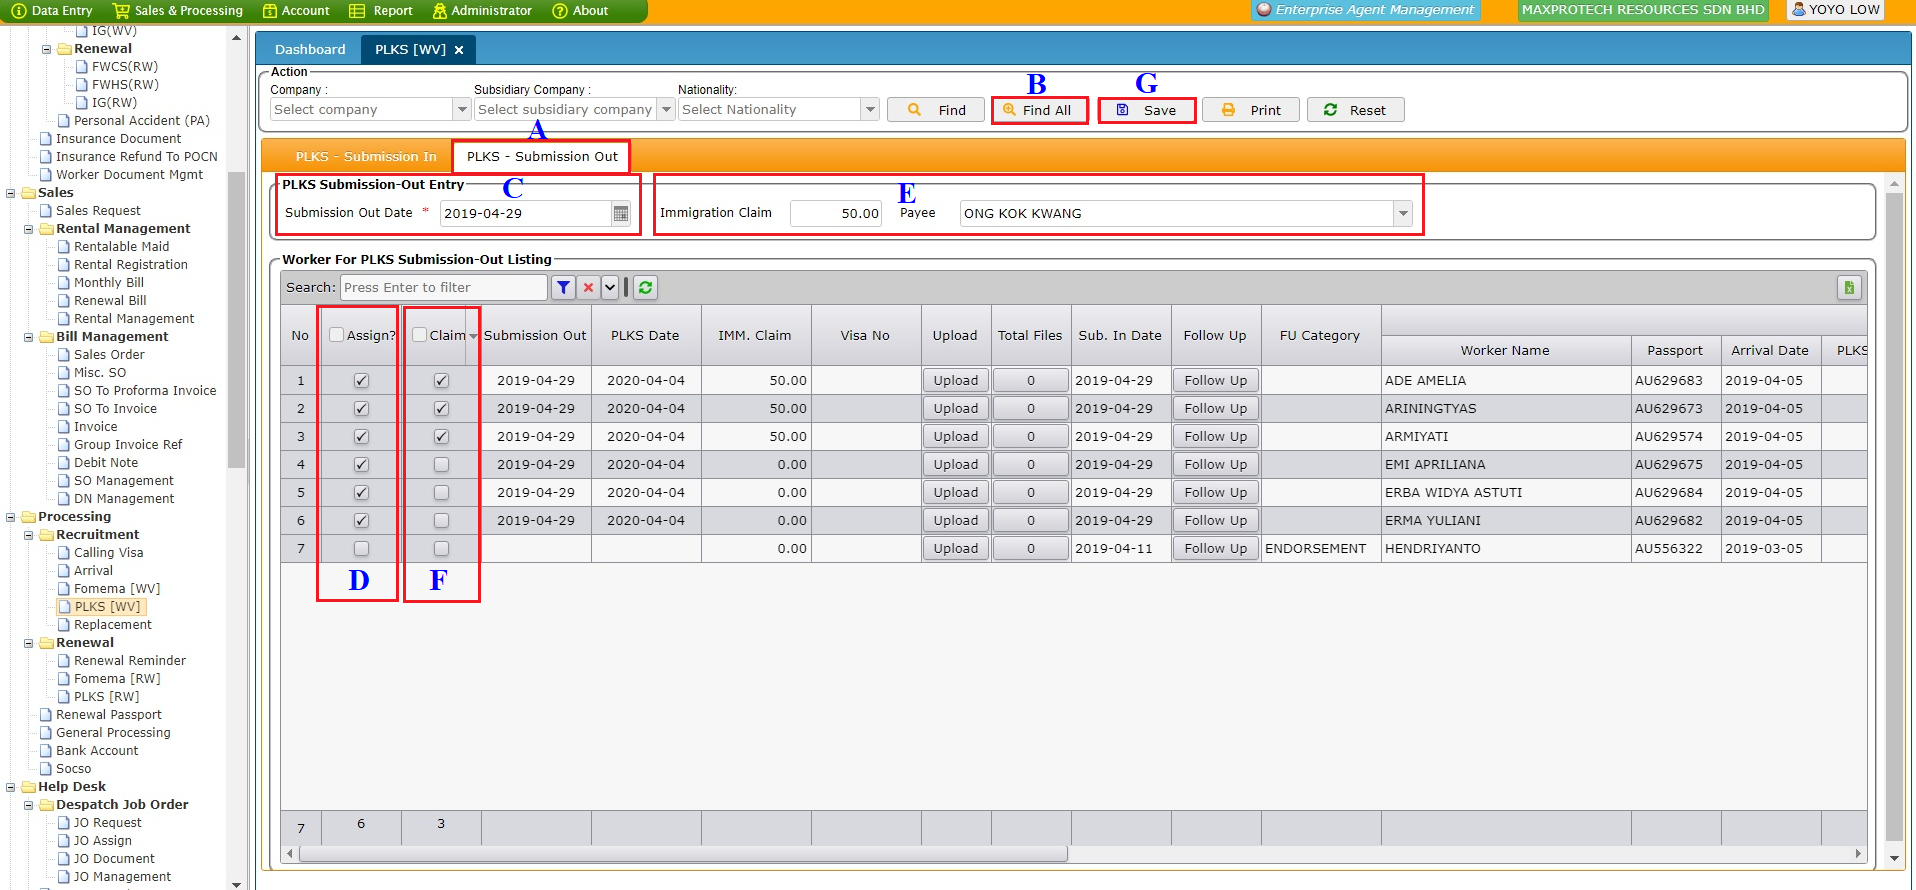Click the Search filter input field
The width and height of the screenshot is (1916, 890).
pos(443,288)
